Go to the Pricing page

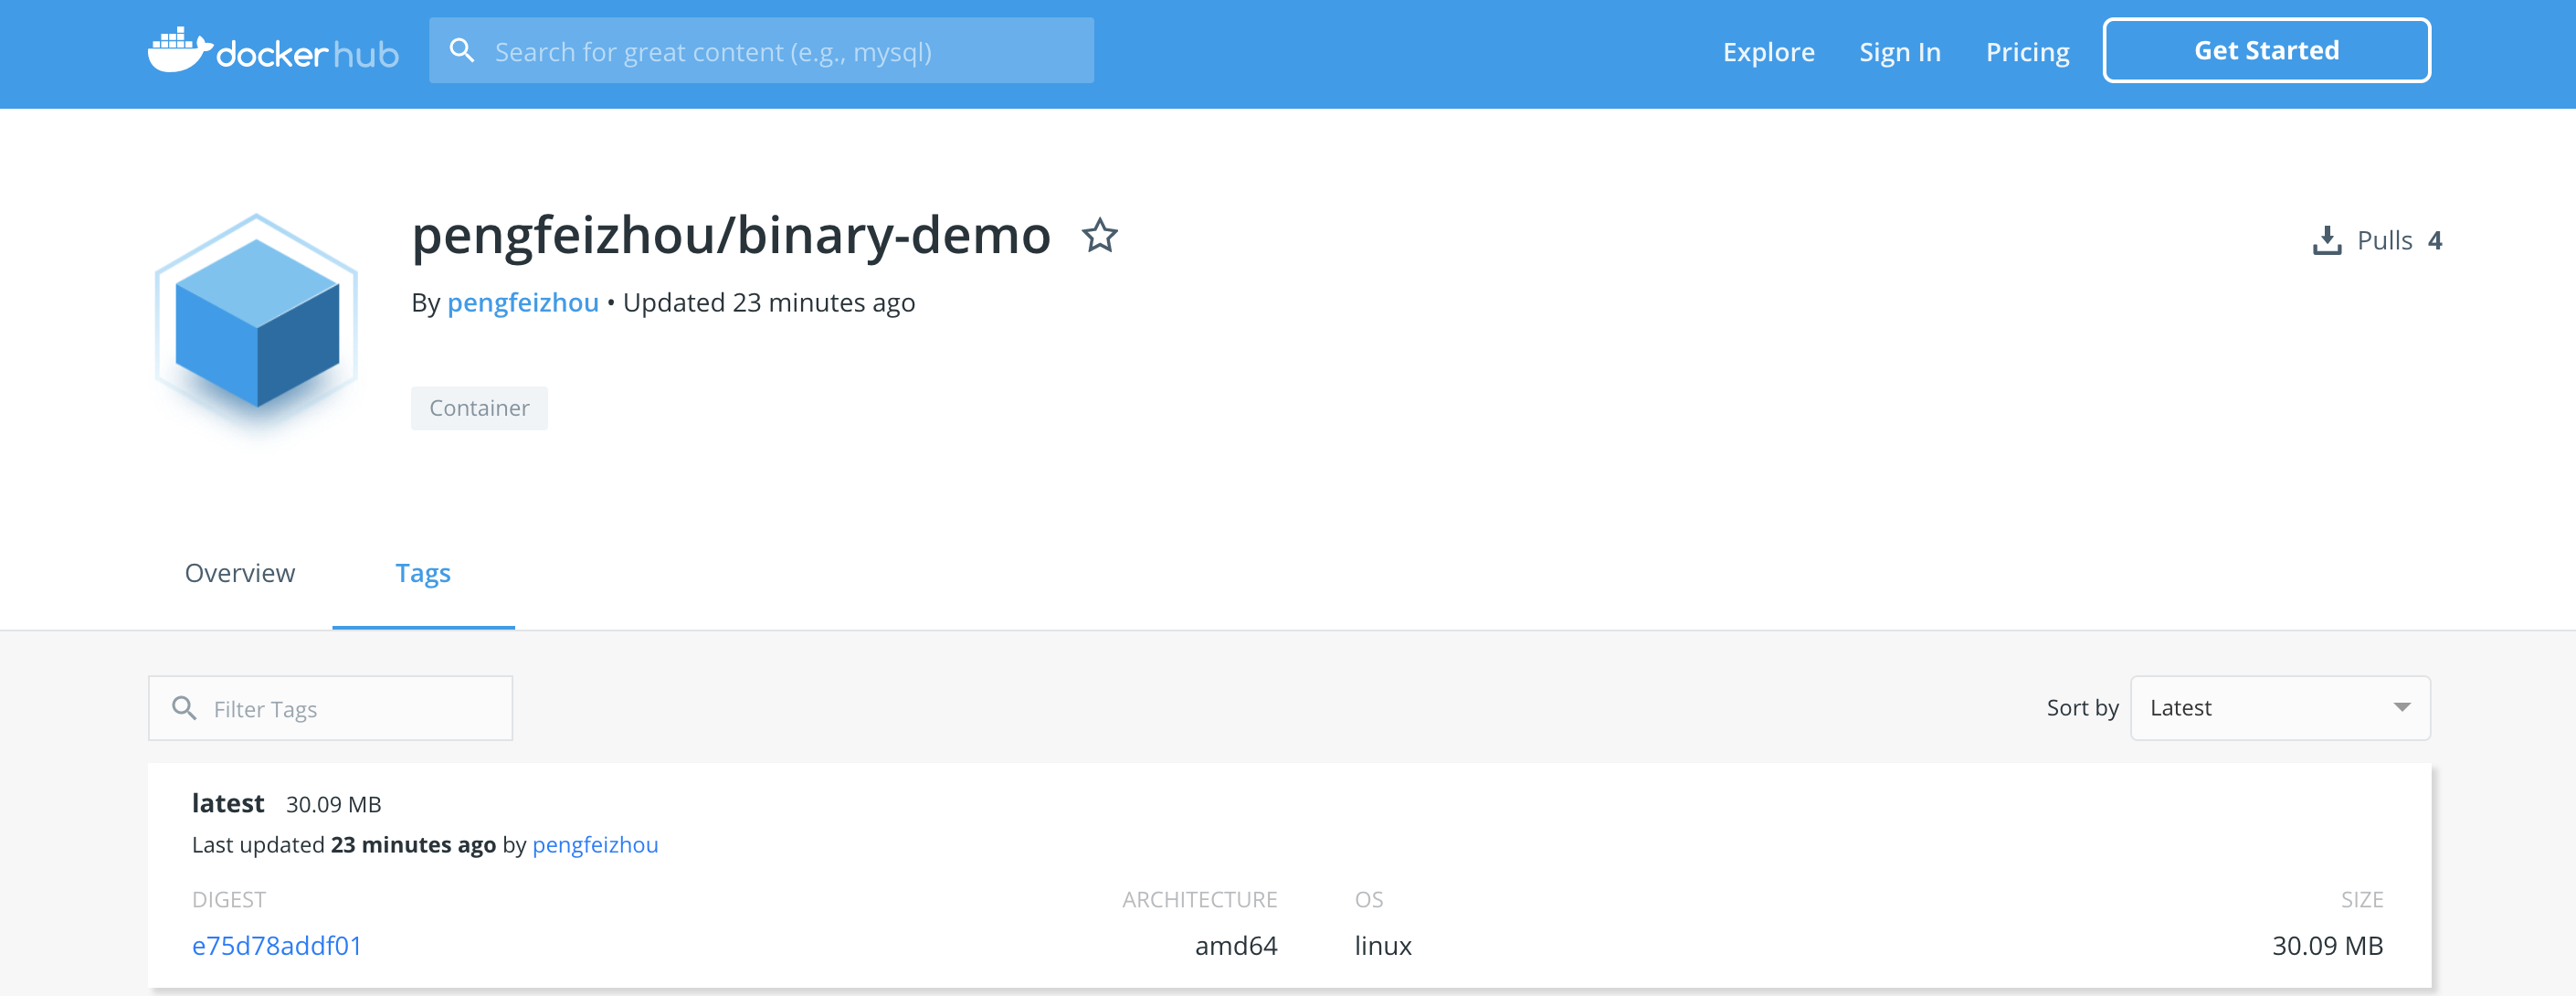[x=2027, y=52]
